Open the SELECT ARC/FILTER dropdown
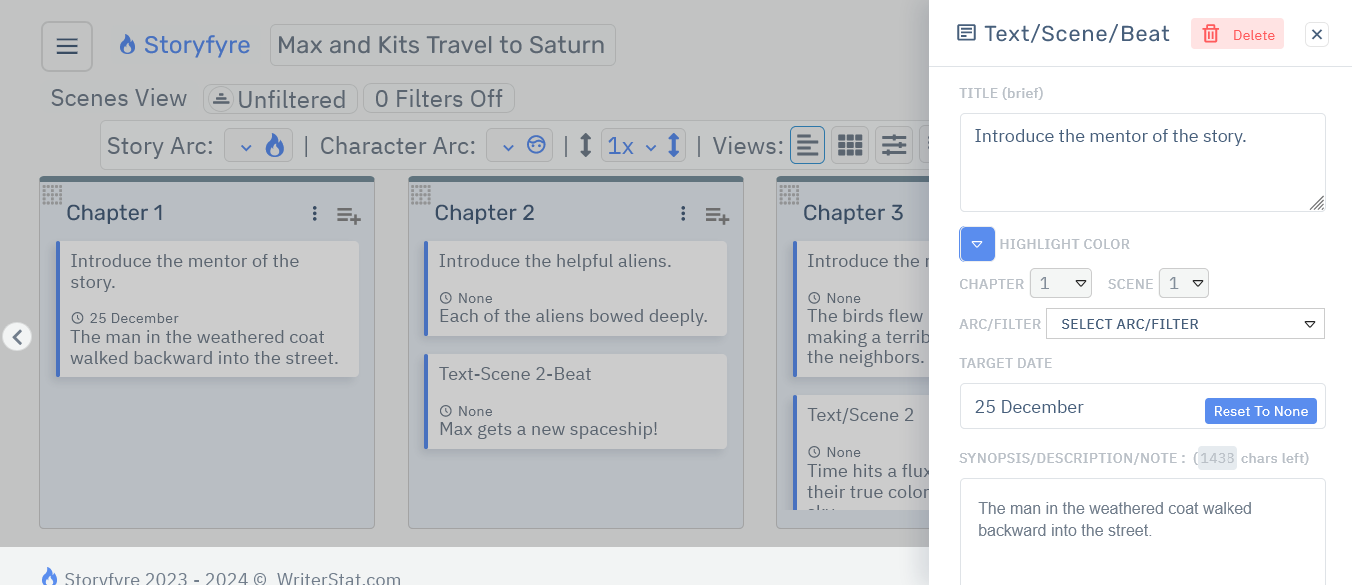1353x585 pixels. click(1185, 323)
